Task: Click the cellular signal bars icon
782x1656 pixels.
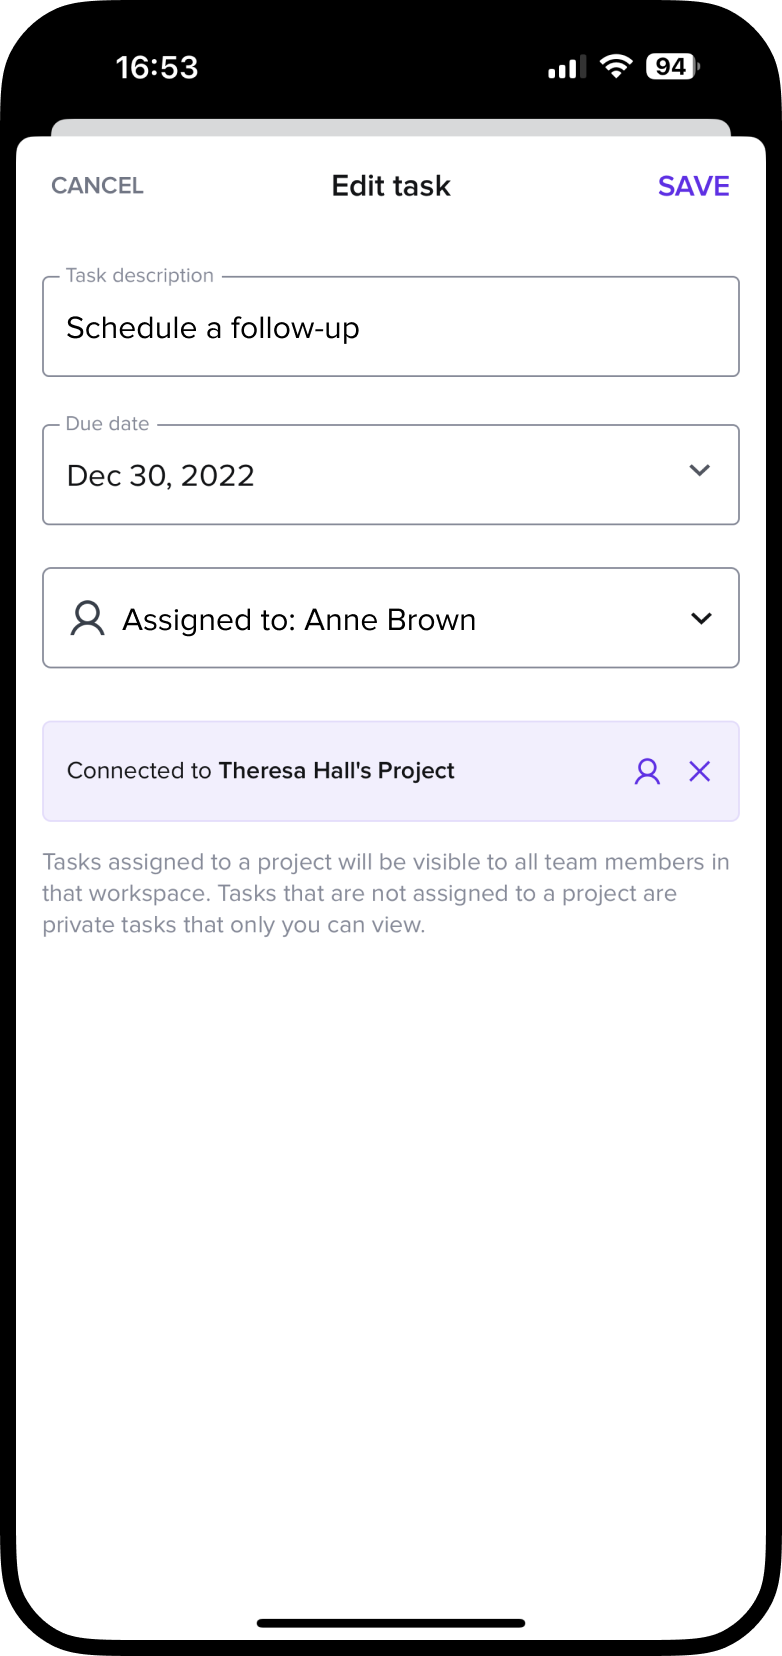Action: pyautogui.click(x=567, y=68)
